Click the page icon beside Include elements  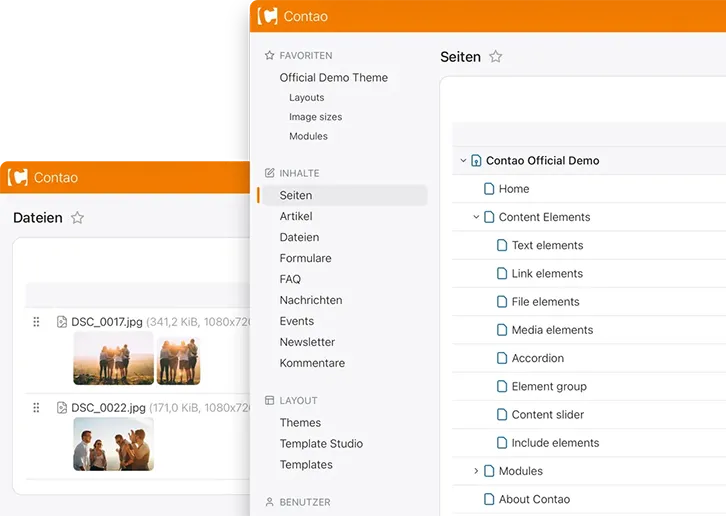point(502,443)
